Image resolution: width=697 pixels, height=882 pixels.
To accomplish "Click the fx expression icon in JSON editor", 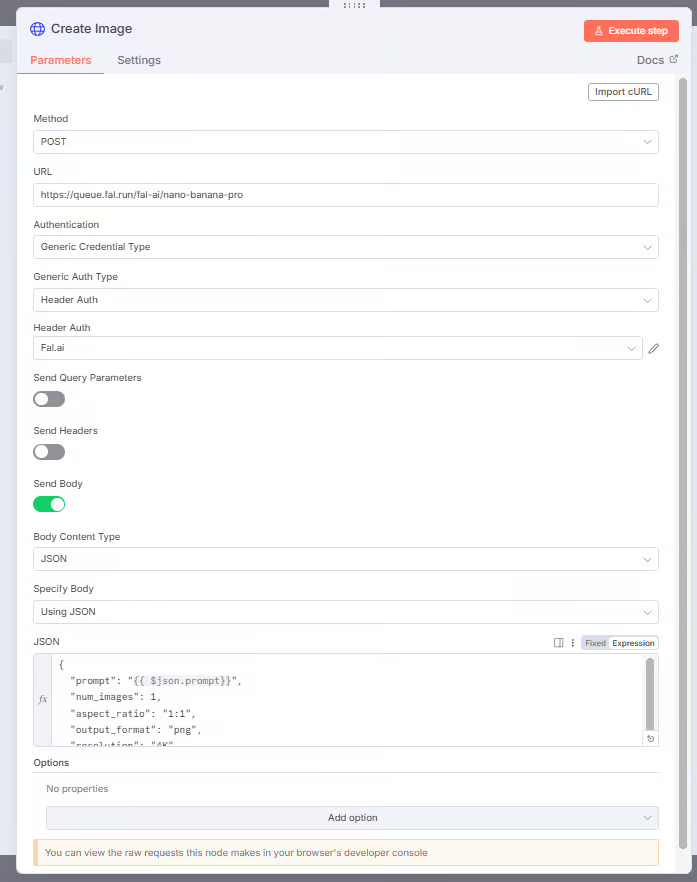I will (x=43, y=699).
